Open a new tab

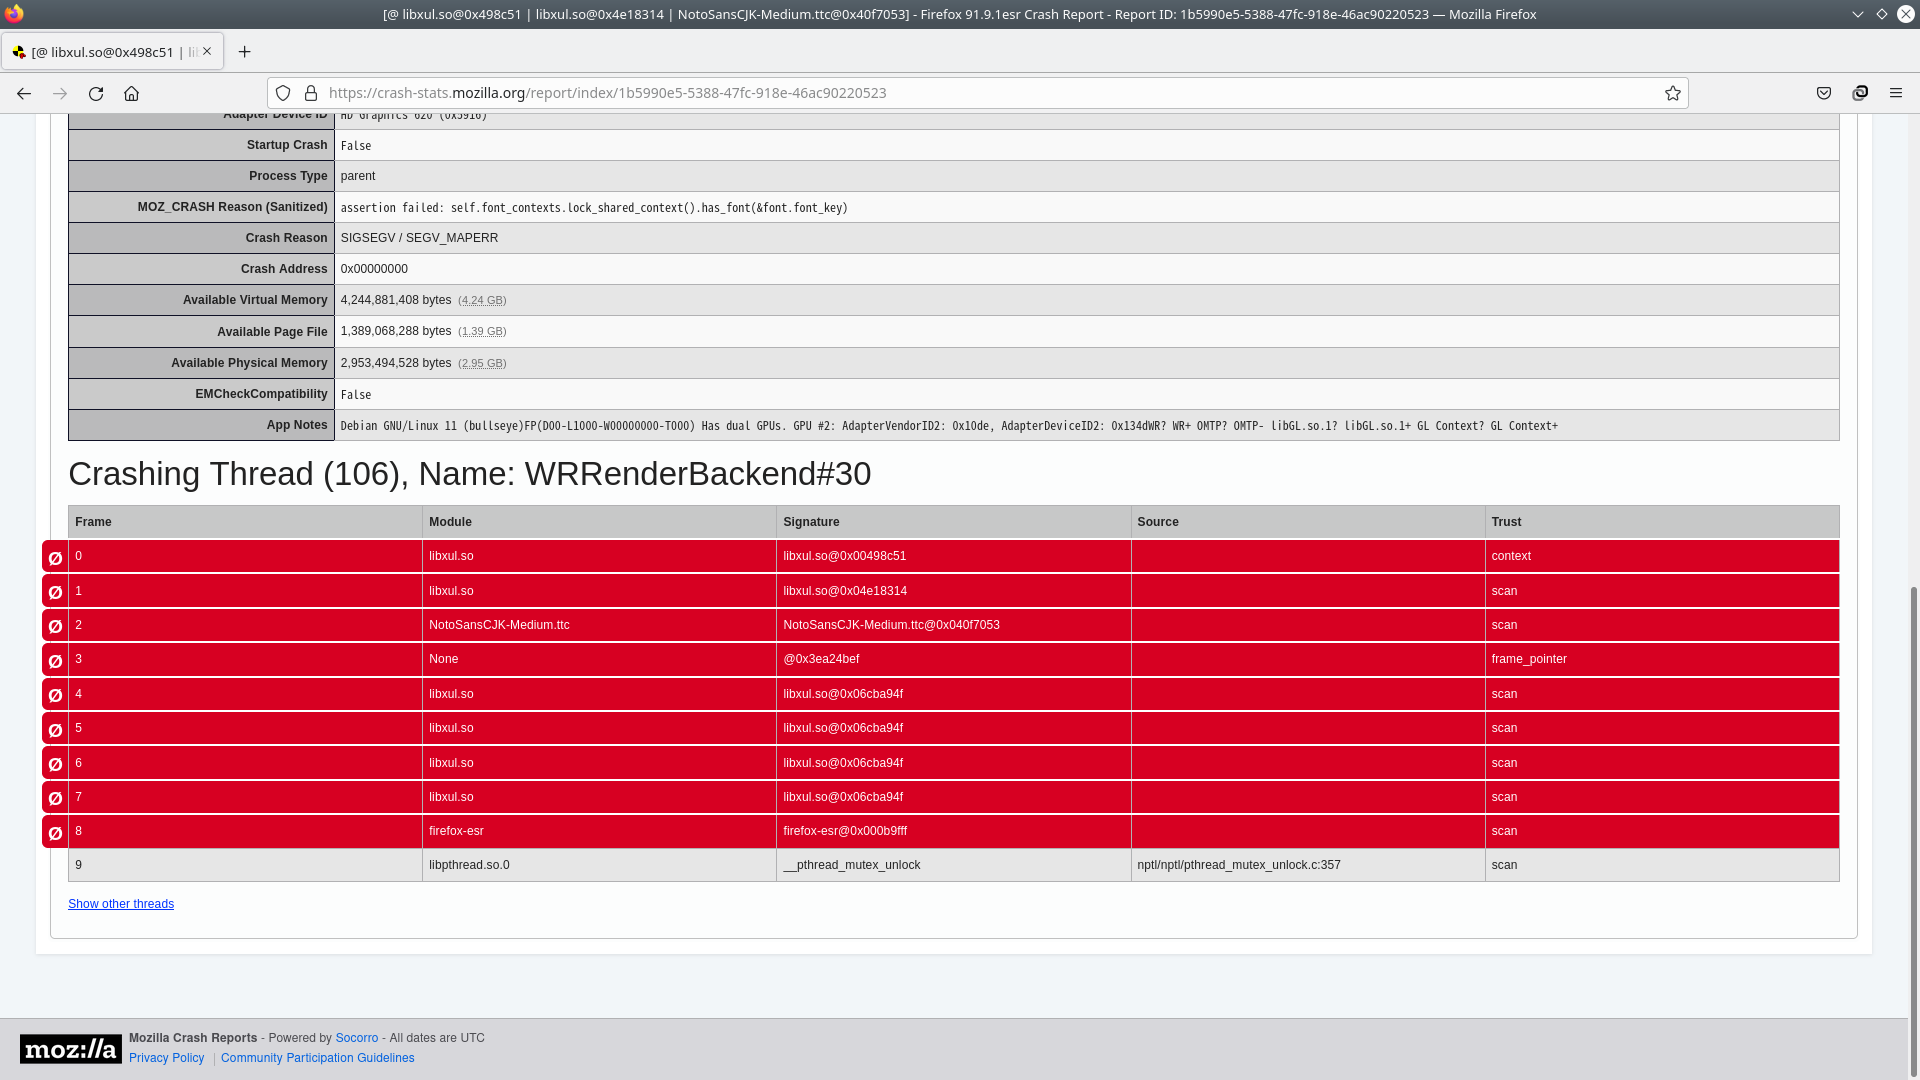[244, 52]
